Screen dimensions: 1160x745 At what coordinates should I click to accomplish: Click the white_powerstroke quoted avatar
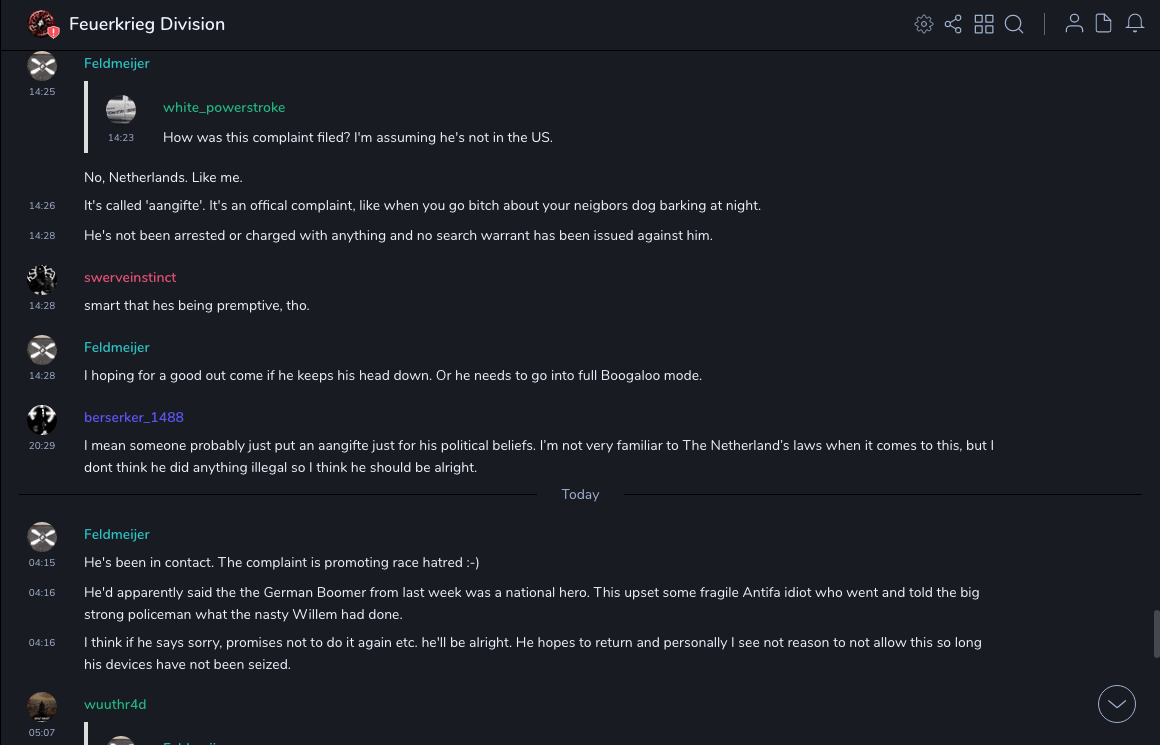[121, 109]
